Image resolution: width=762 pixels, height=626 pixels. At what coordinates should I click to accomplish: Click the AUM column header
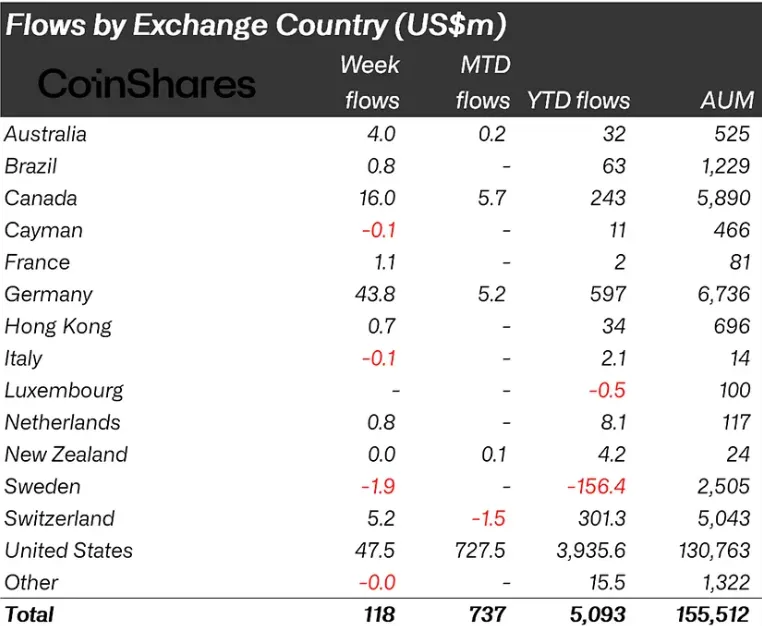(727, 101)
